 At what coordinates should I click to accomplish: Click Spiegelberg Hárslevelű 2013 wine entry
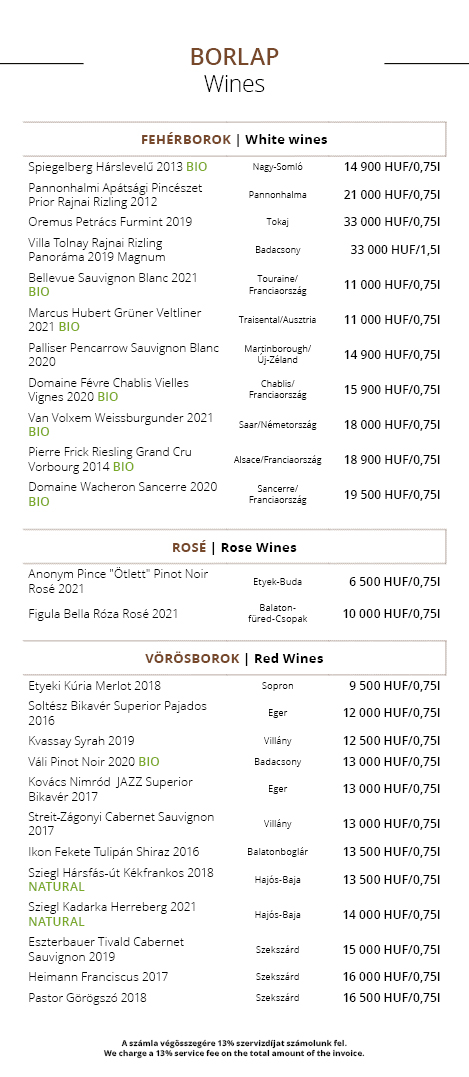pyautogui.click(x=117, y=167)
